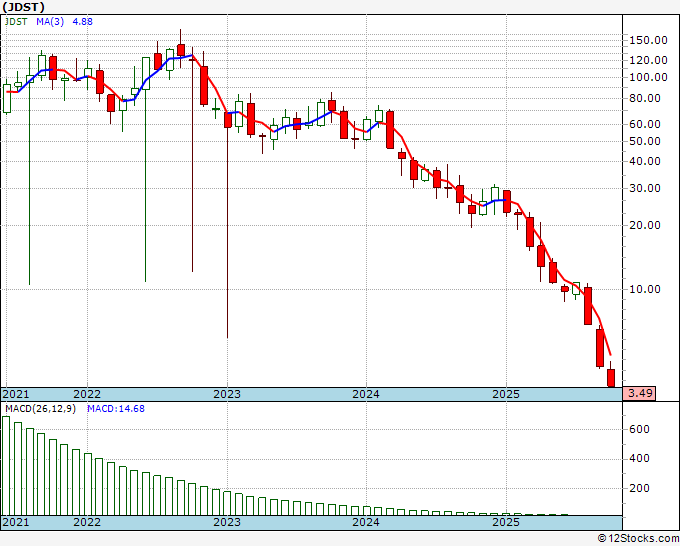Click 2023 on the price chart time axis
The width and height of the screenshot is (680, 546).
point(227,394)
